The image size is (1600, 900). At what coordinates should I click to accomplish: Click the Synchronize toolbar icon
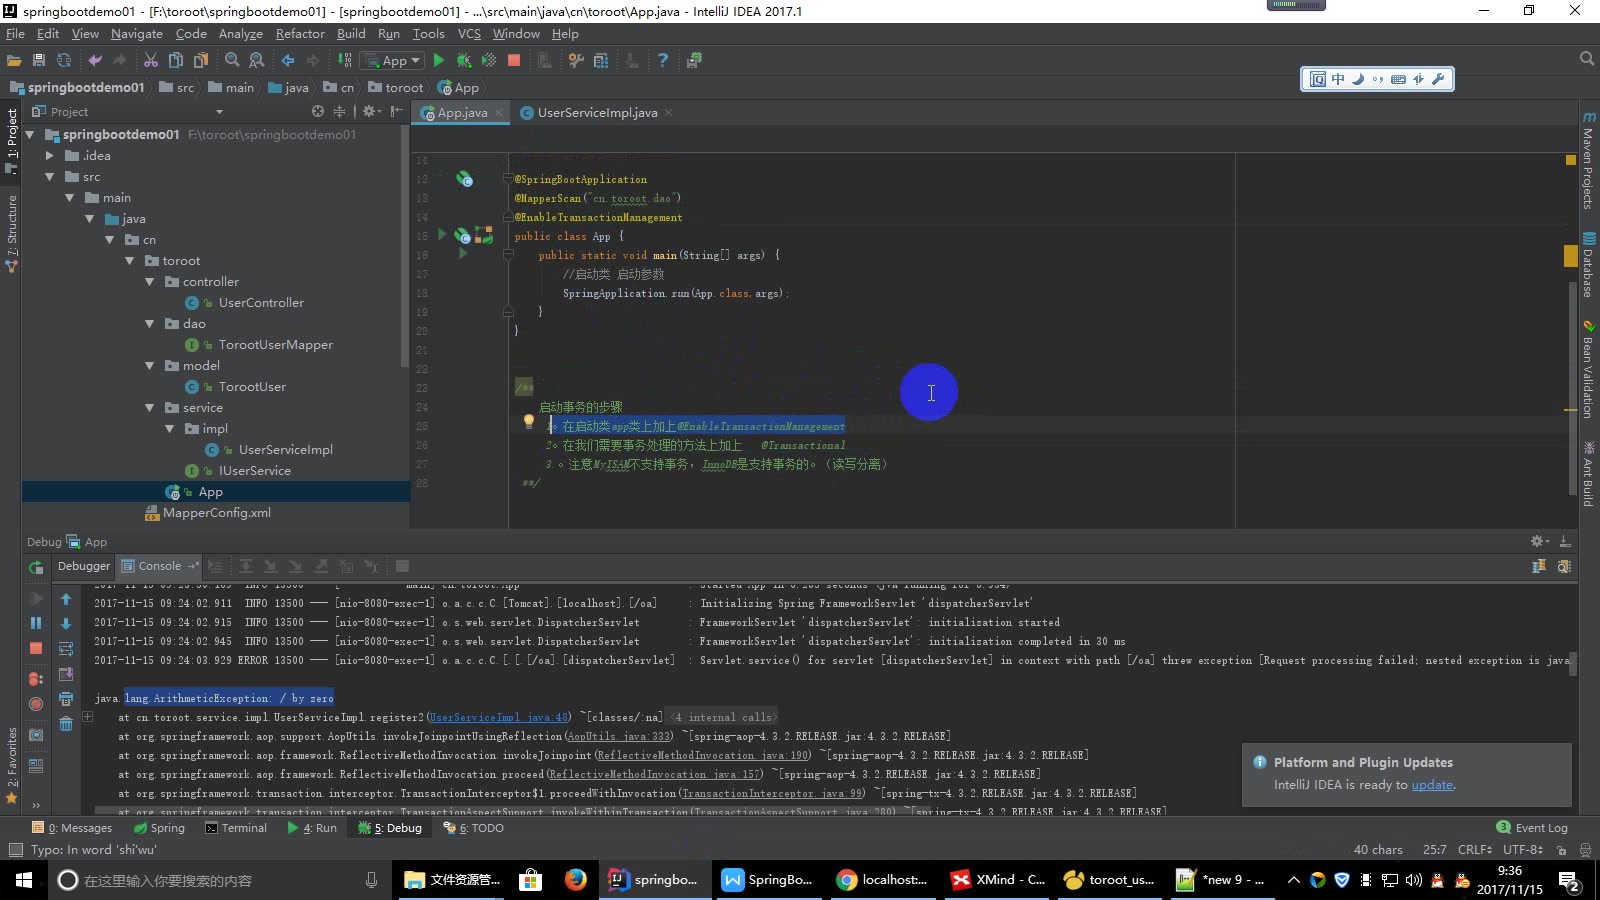[64, 61]
